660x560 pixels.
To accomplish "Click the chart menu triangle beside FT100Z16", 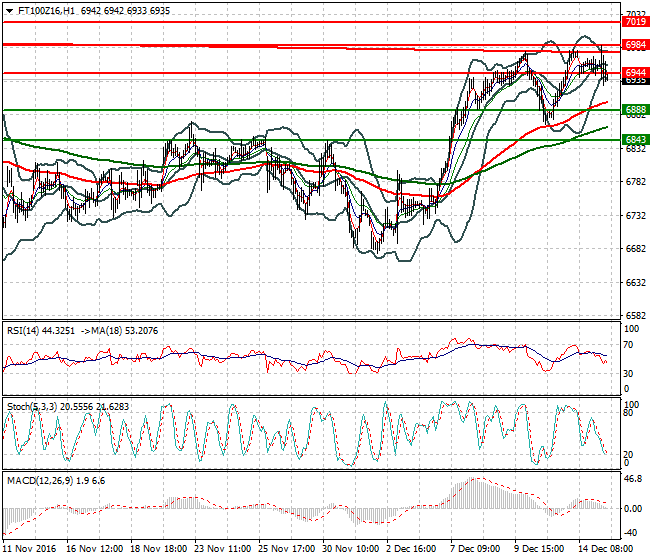I will pos(10,11).
